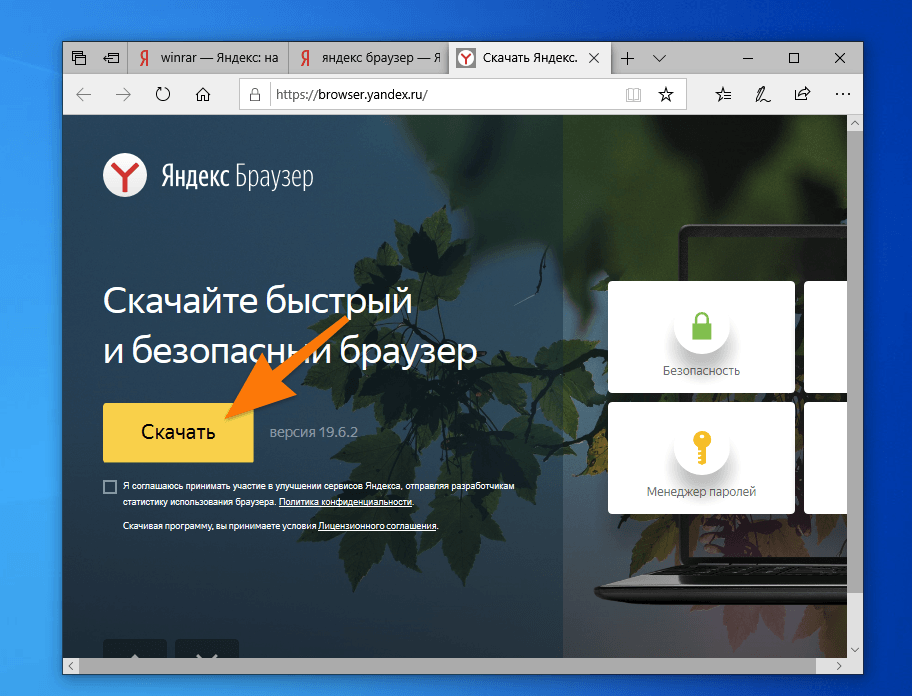This screenshot has width=912, height=696.
Task: Open a new tab with plus button
Action: pos(628,58)
